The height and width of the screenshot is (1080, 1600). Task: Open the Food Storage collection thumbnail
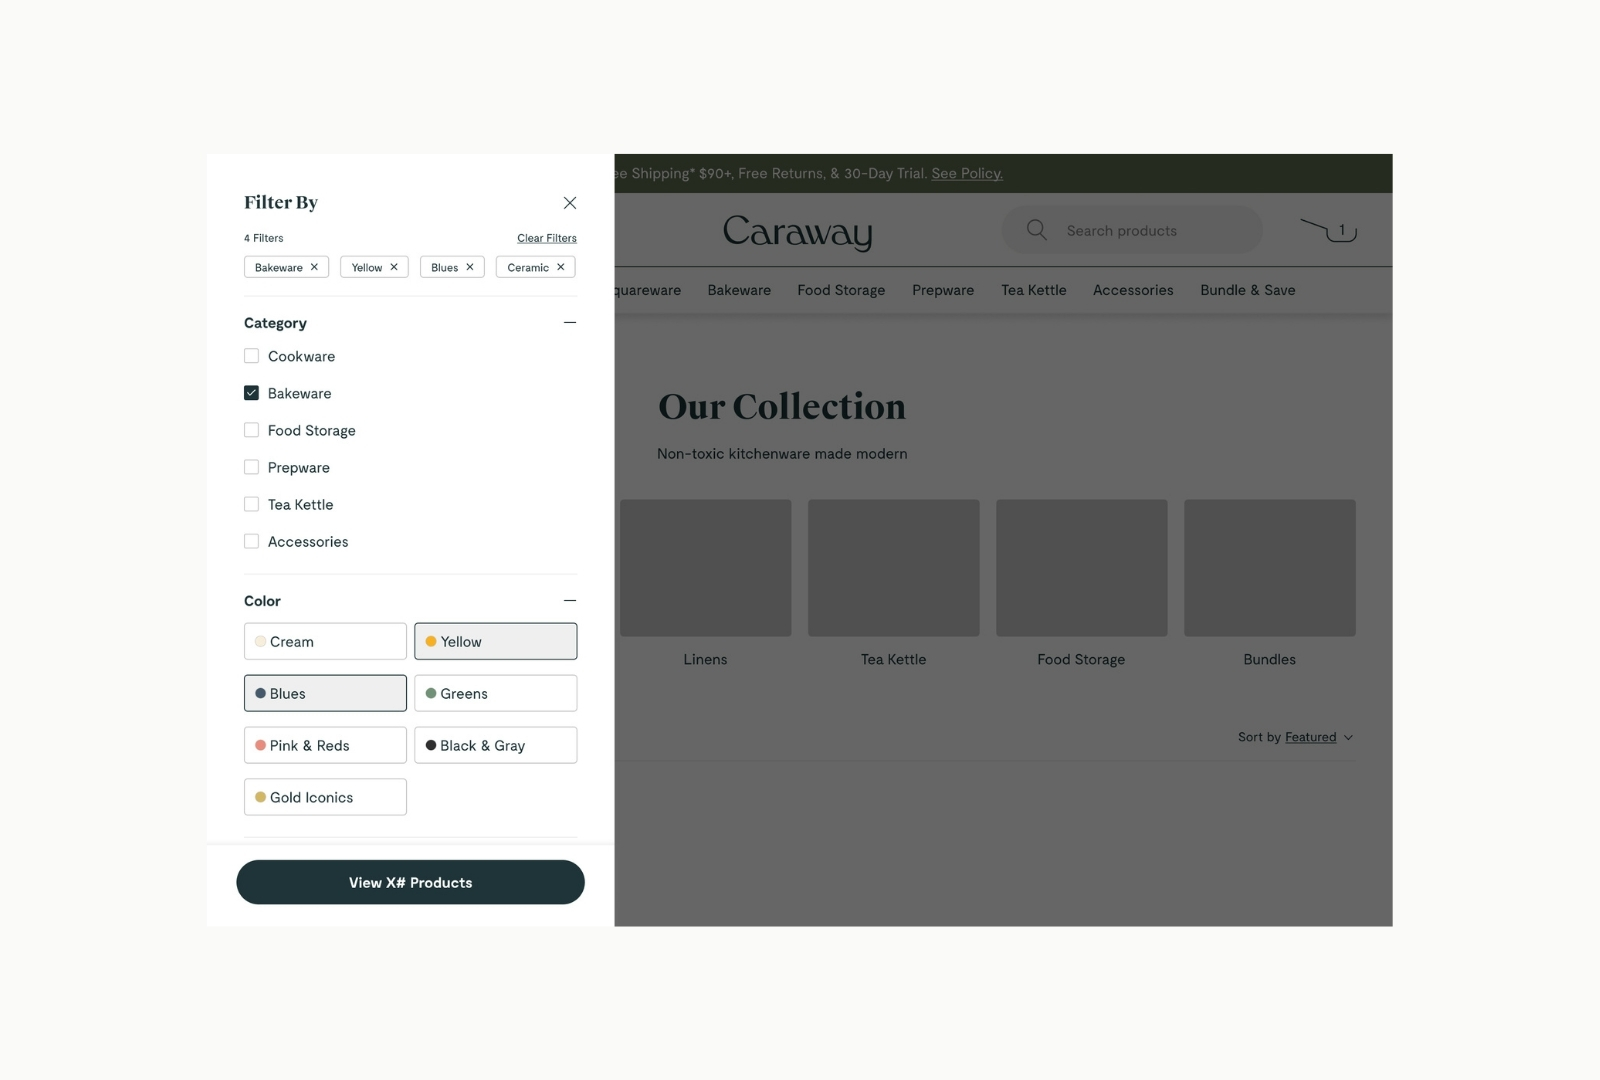click(1082, 568)
